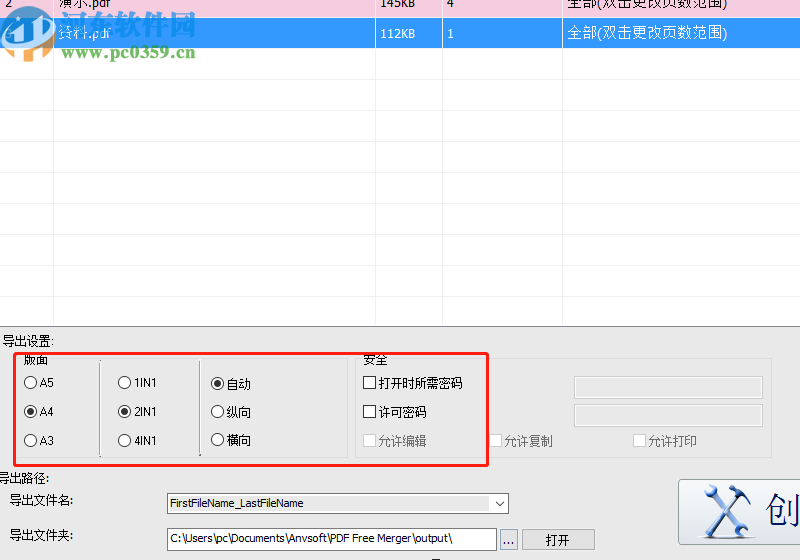Click the create button with tools icon
Image resolution: width=800 pixels, height=560 pixels.
click(x=739, y=512)
